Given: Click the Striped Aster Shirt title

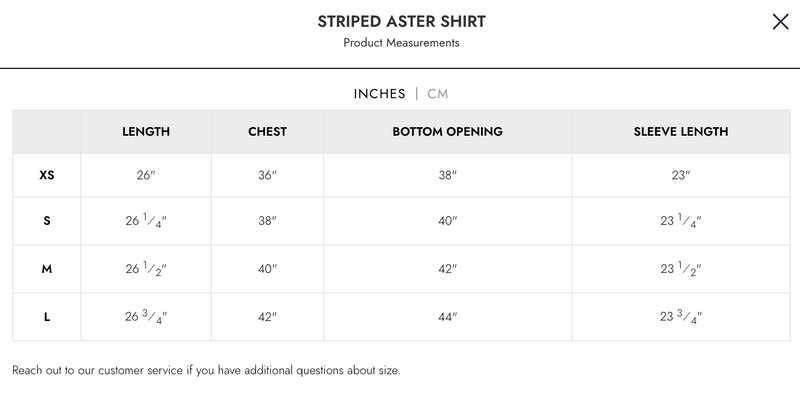Looking at the screenshot, I should pyautogui.click(x=402, y=21).
